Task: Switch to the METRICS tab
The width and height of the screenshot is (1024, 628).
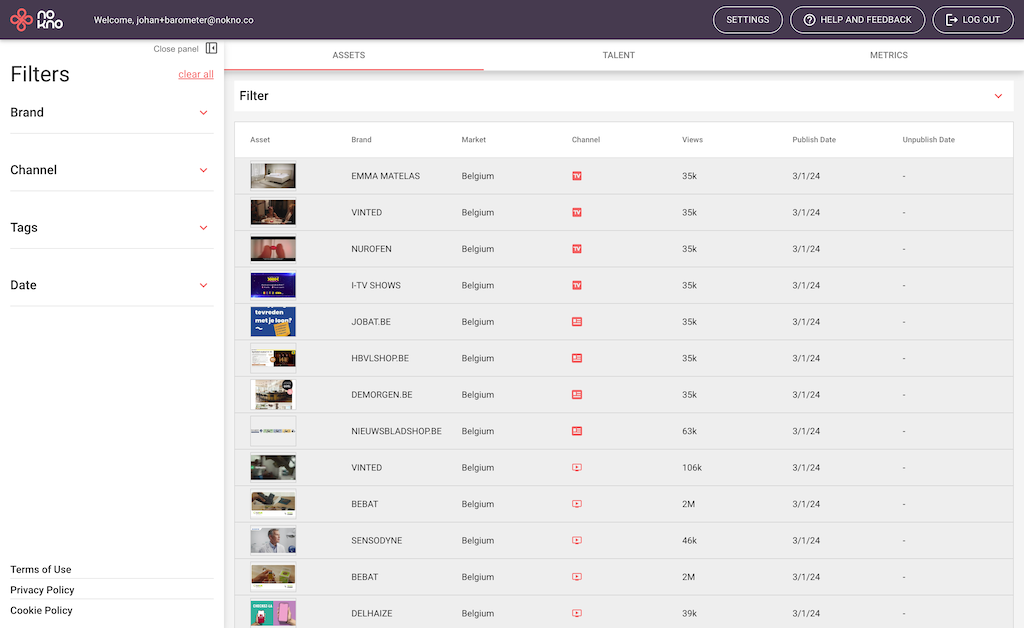Action: (x=889, y=55)
